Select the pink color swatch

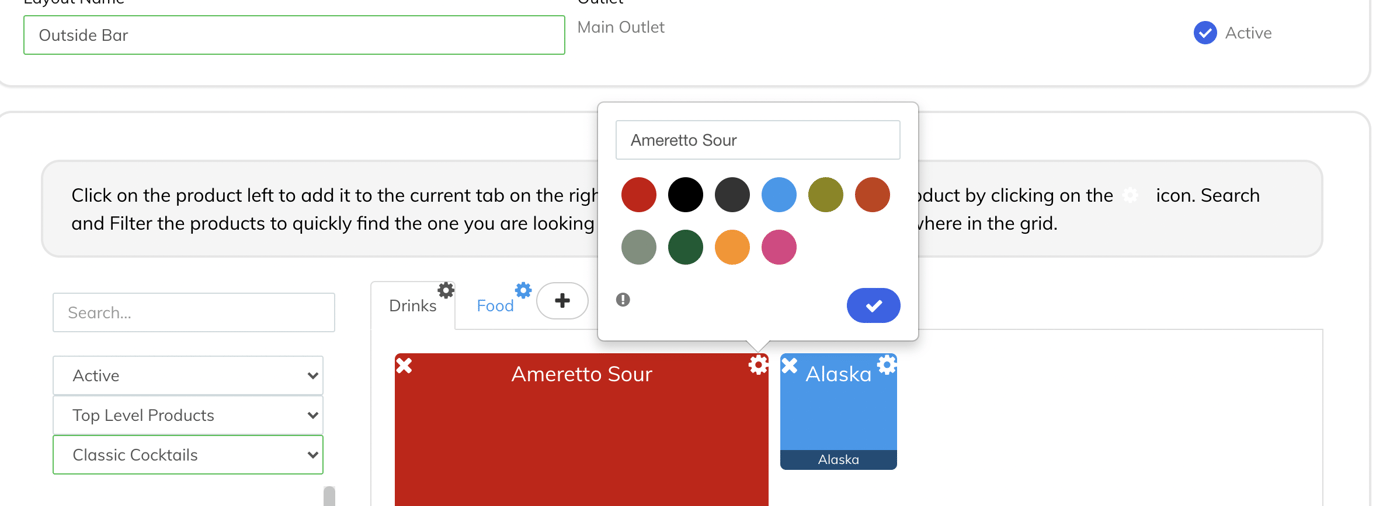tap(779, 247)
